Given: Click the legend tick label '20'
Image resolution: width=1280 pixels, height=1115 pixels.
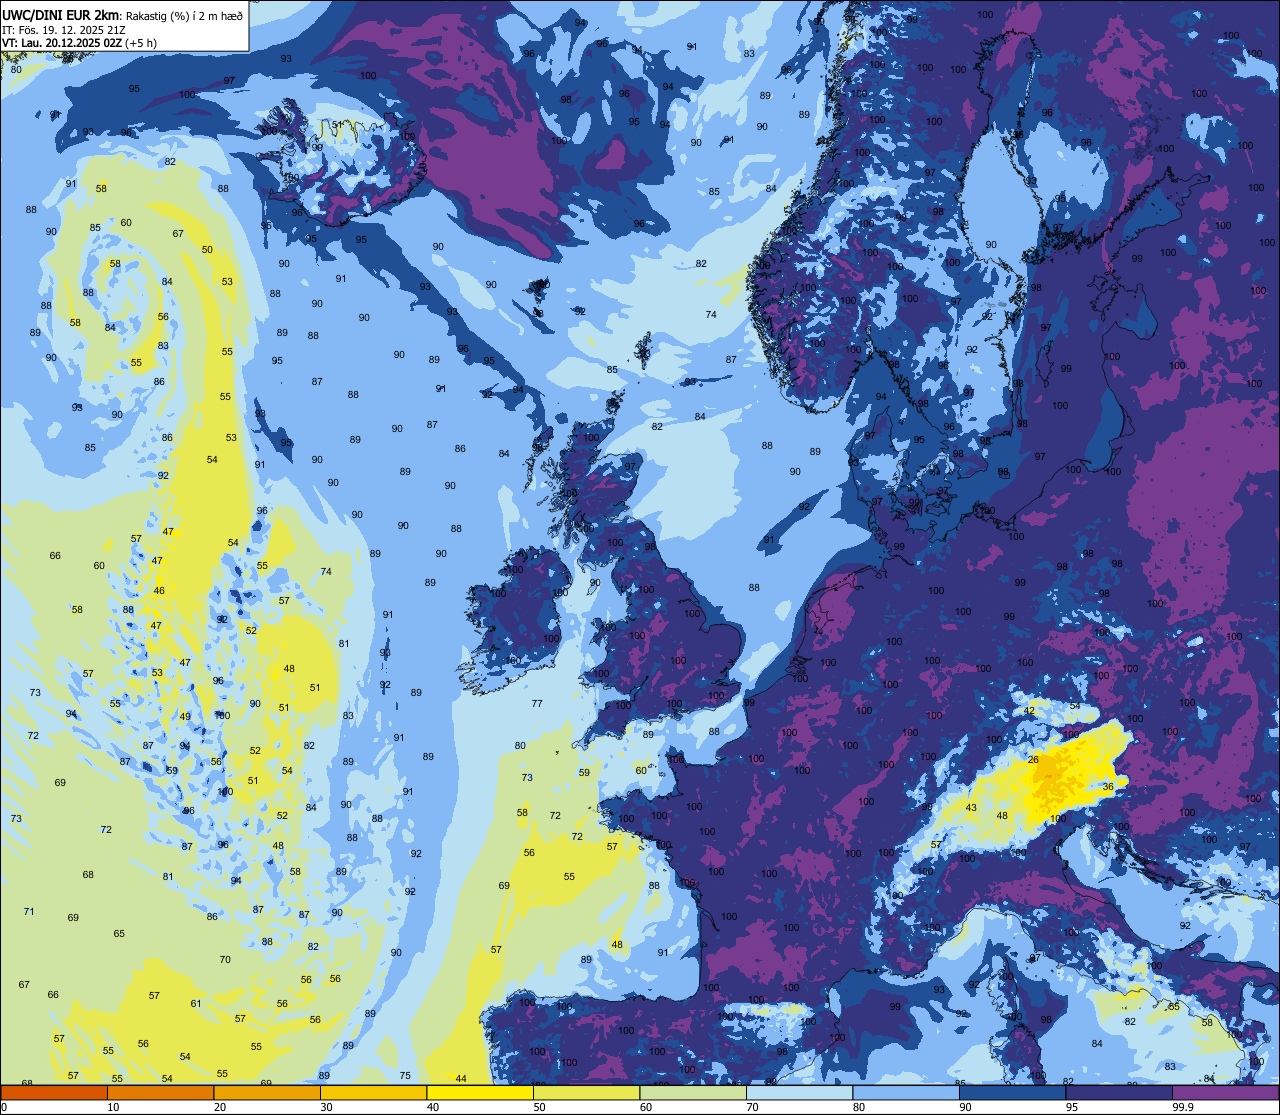Looking at the screenshot, I should [220, 1107].
